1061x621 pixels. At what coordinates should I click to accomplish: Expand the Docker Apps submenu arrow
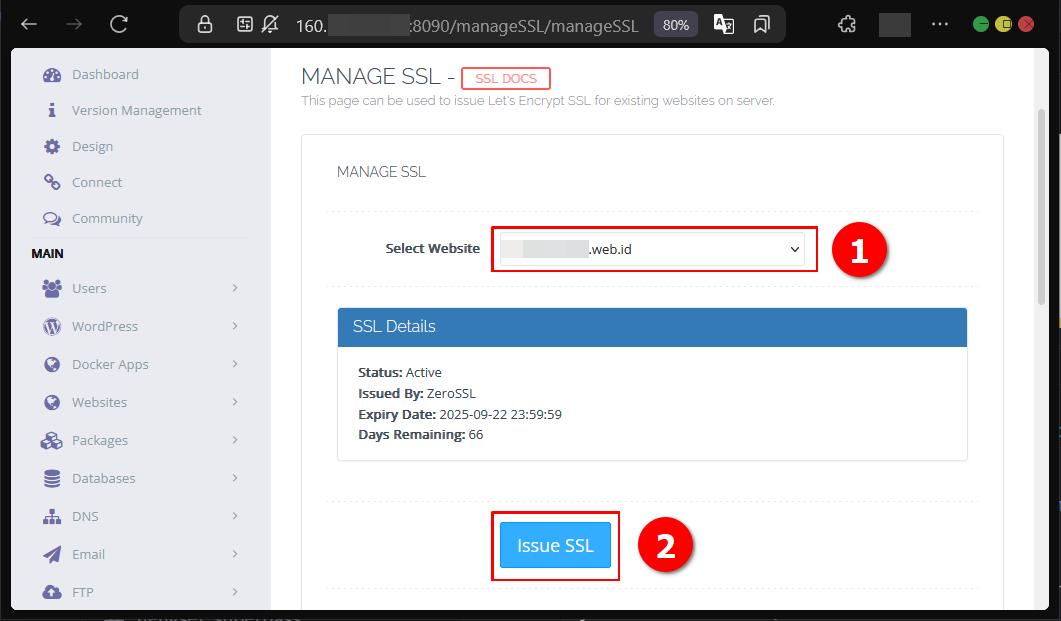[x=235, y=365]
